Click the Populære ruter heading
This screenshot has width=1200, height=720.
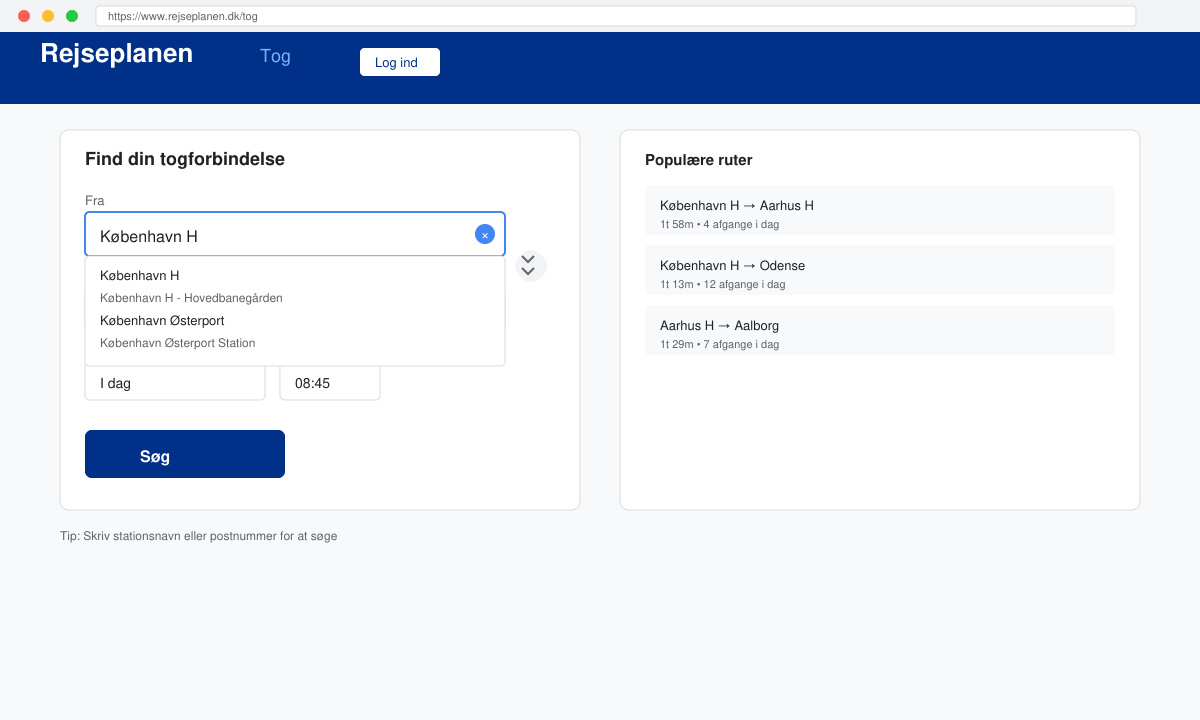[699, 160]
